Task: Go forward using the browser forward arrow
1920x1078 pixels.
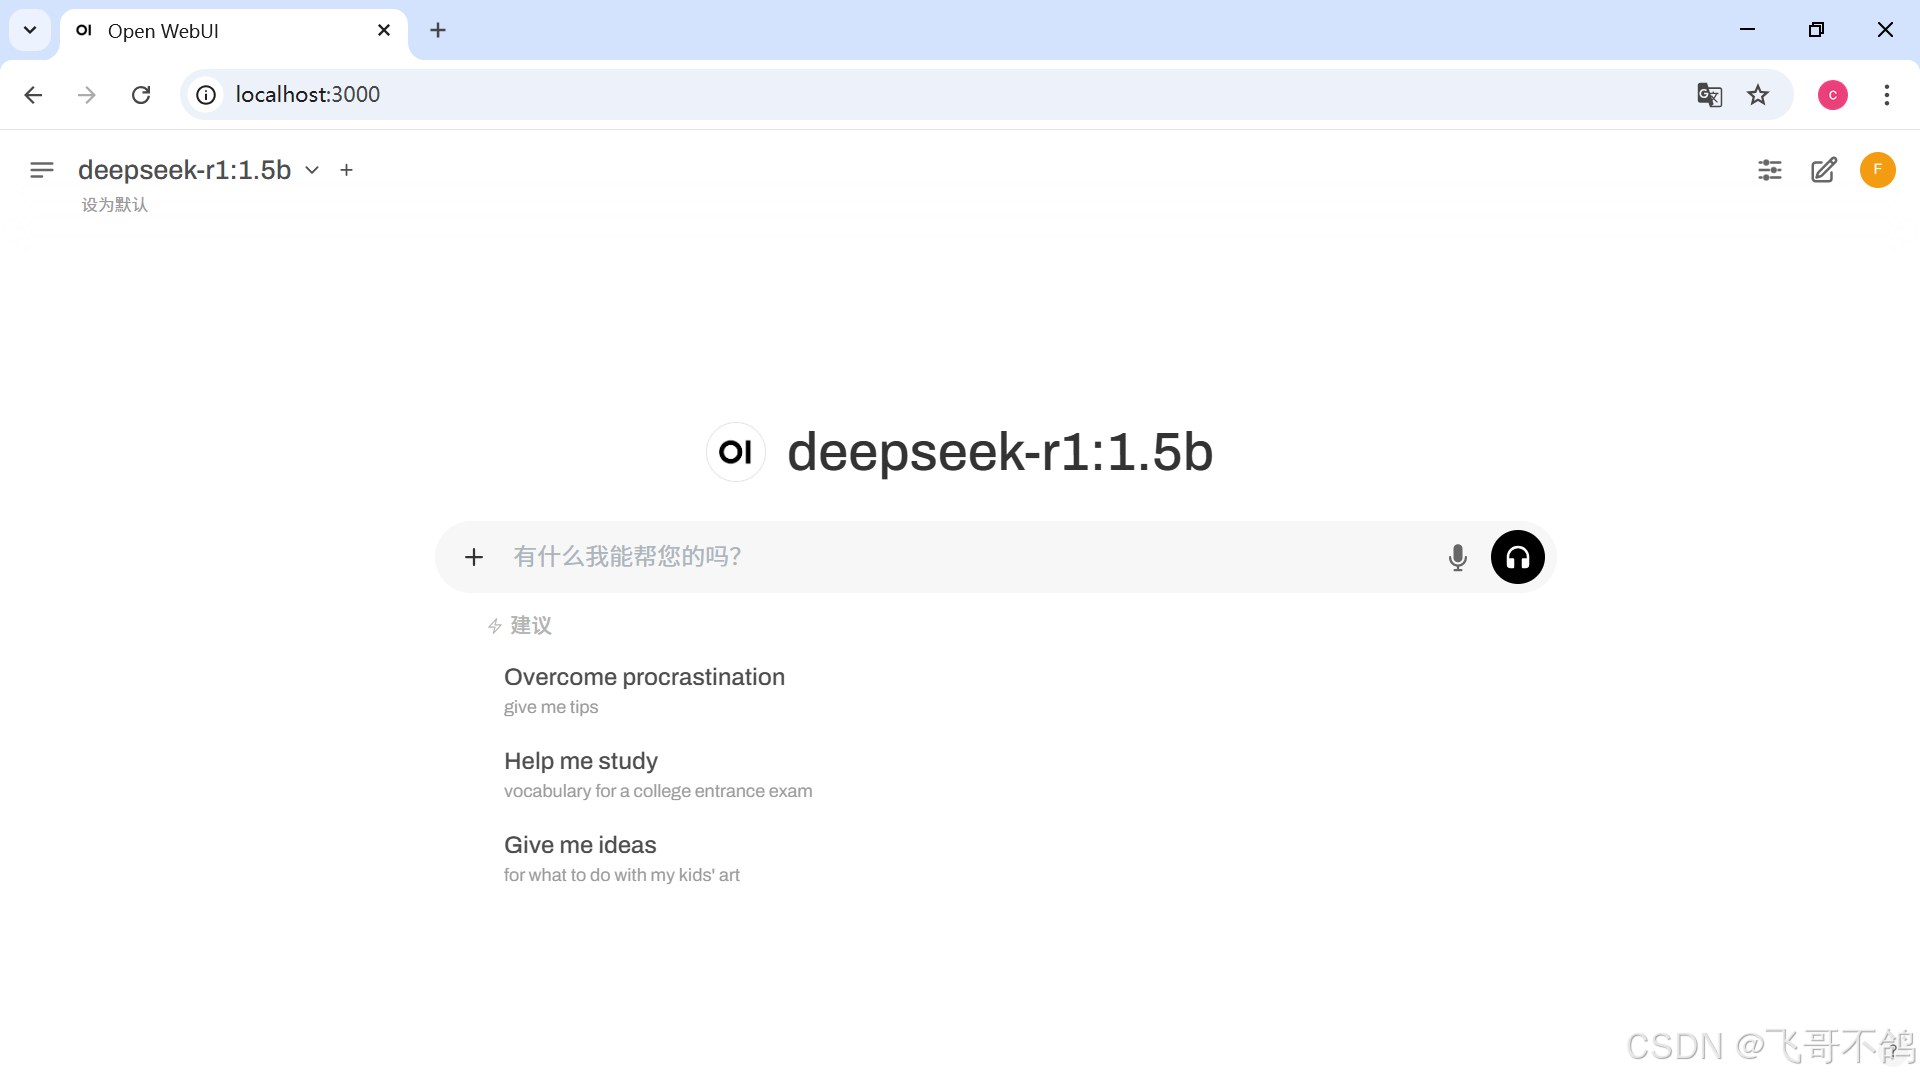Action: click(x=87, y=95)
